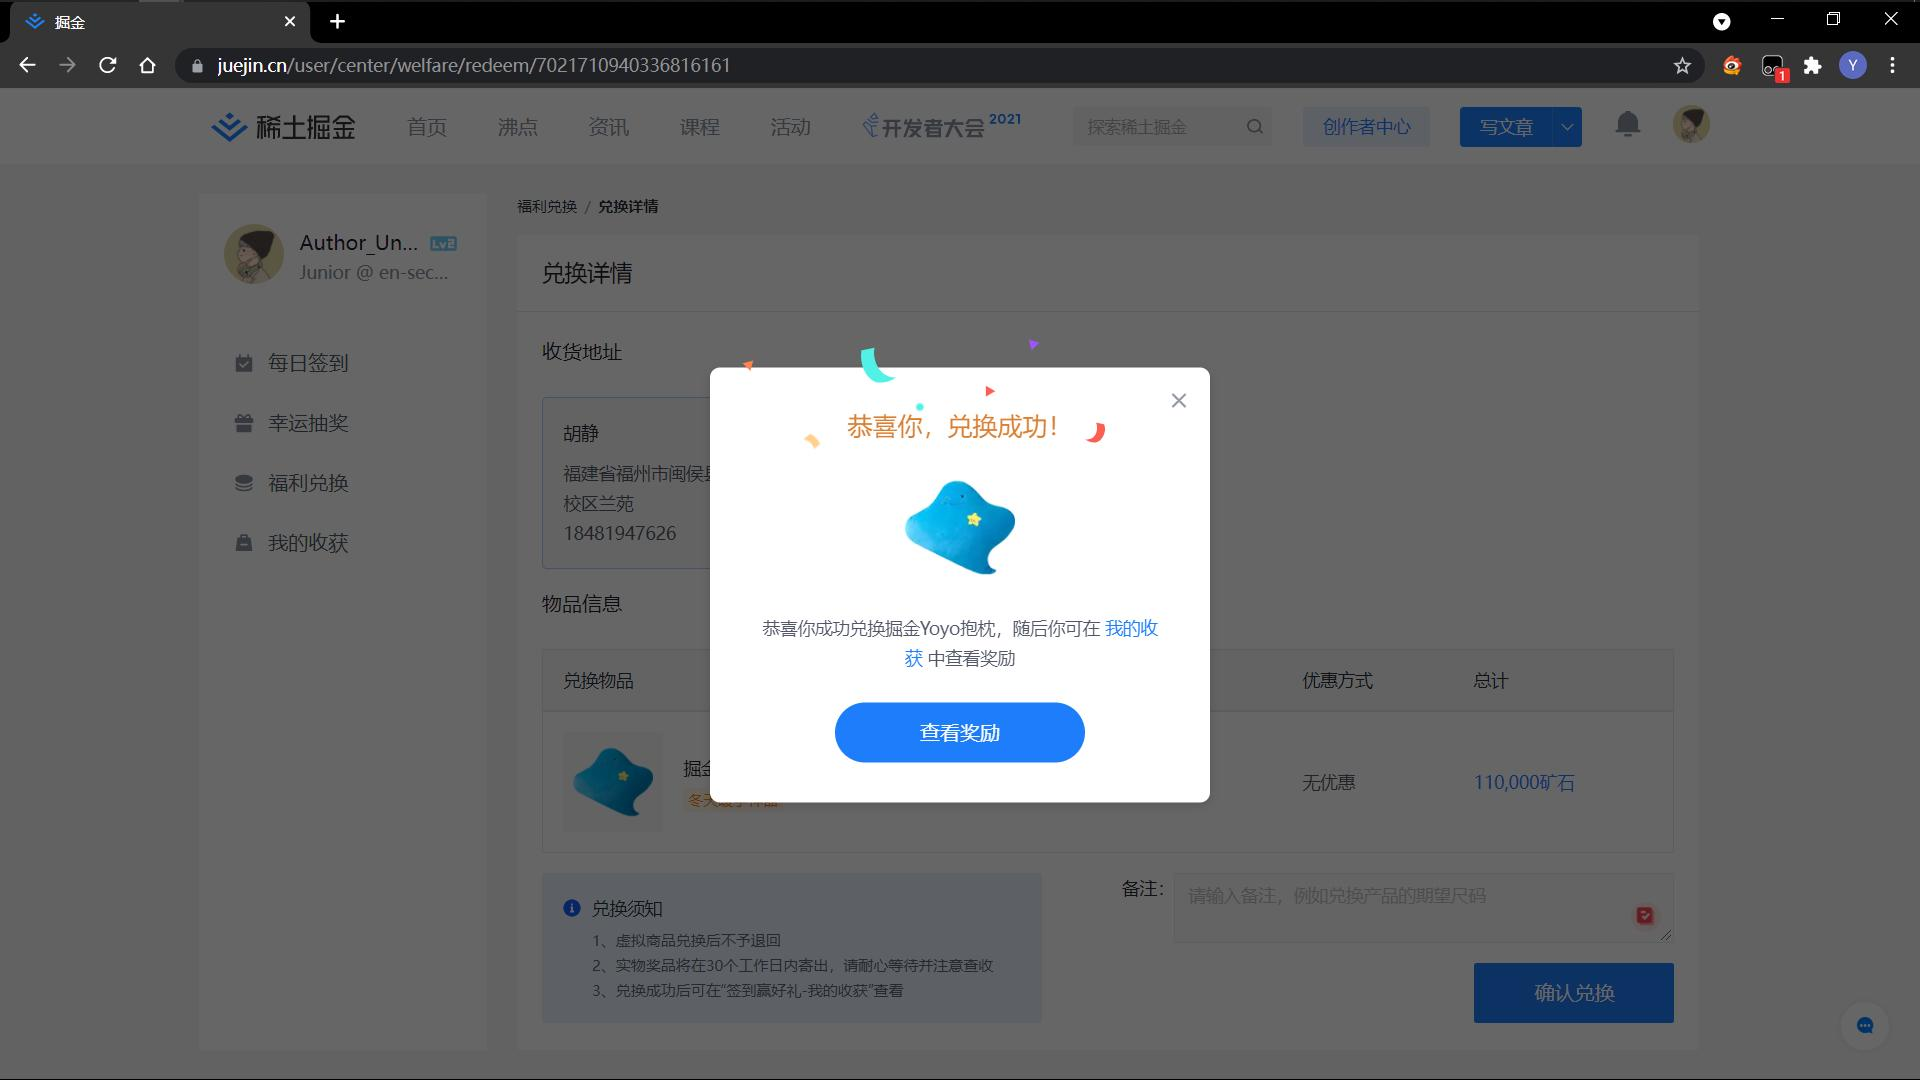
Task: Open the user avatar menu in header
Action: (x=1690, y=125)
